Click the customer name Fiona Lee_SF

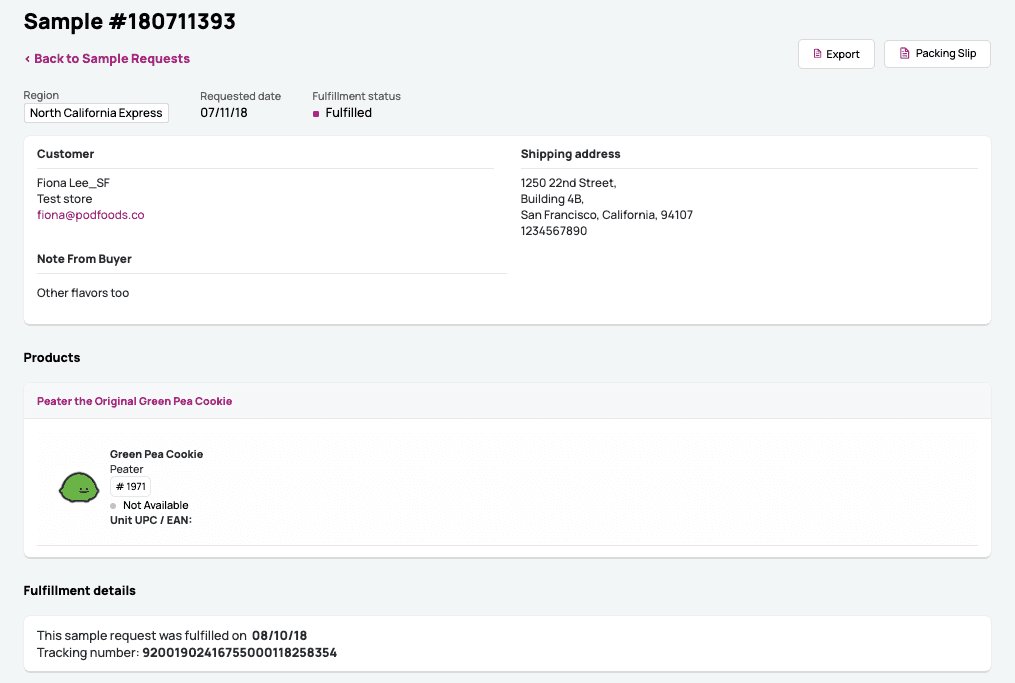coord(73,183)
